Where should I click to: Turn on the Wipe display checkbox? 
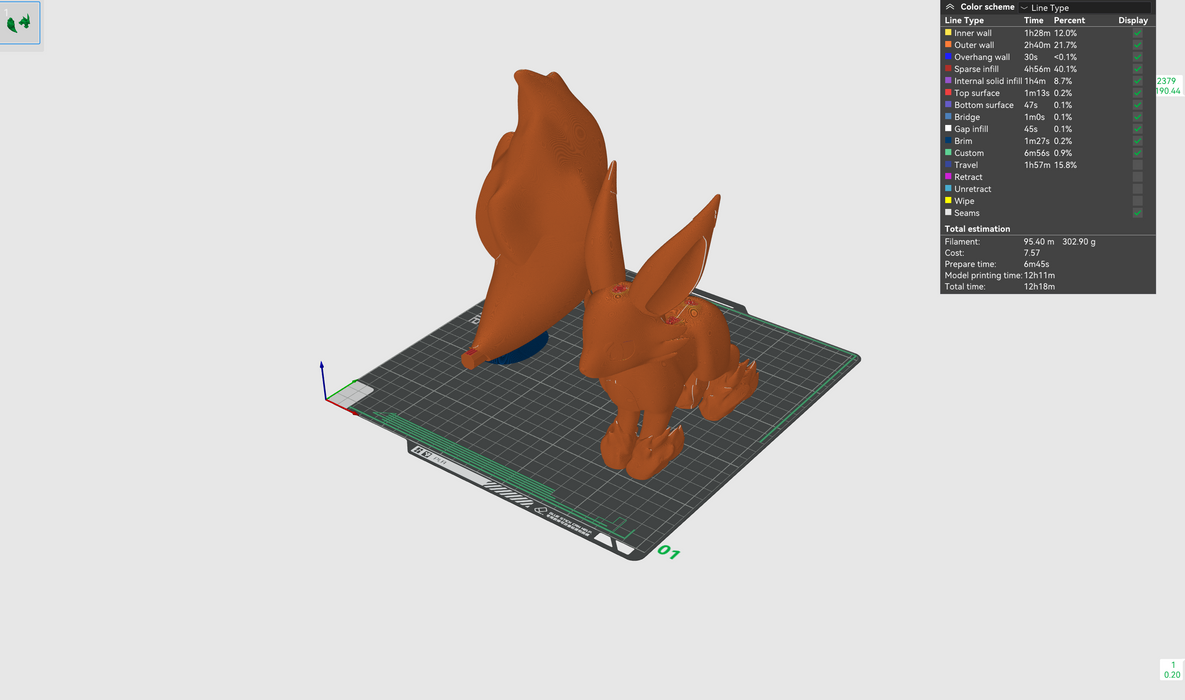[x=1137, y=201]
